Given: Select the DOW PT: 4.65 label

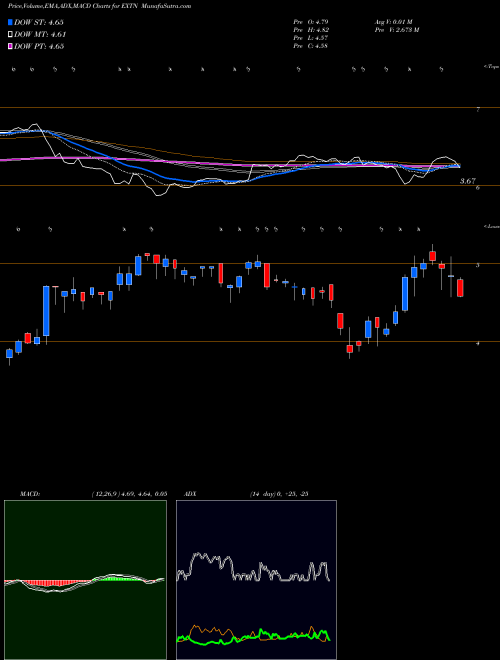Looking at the screenshot, I should coord(39,46).
